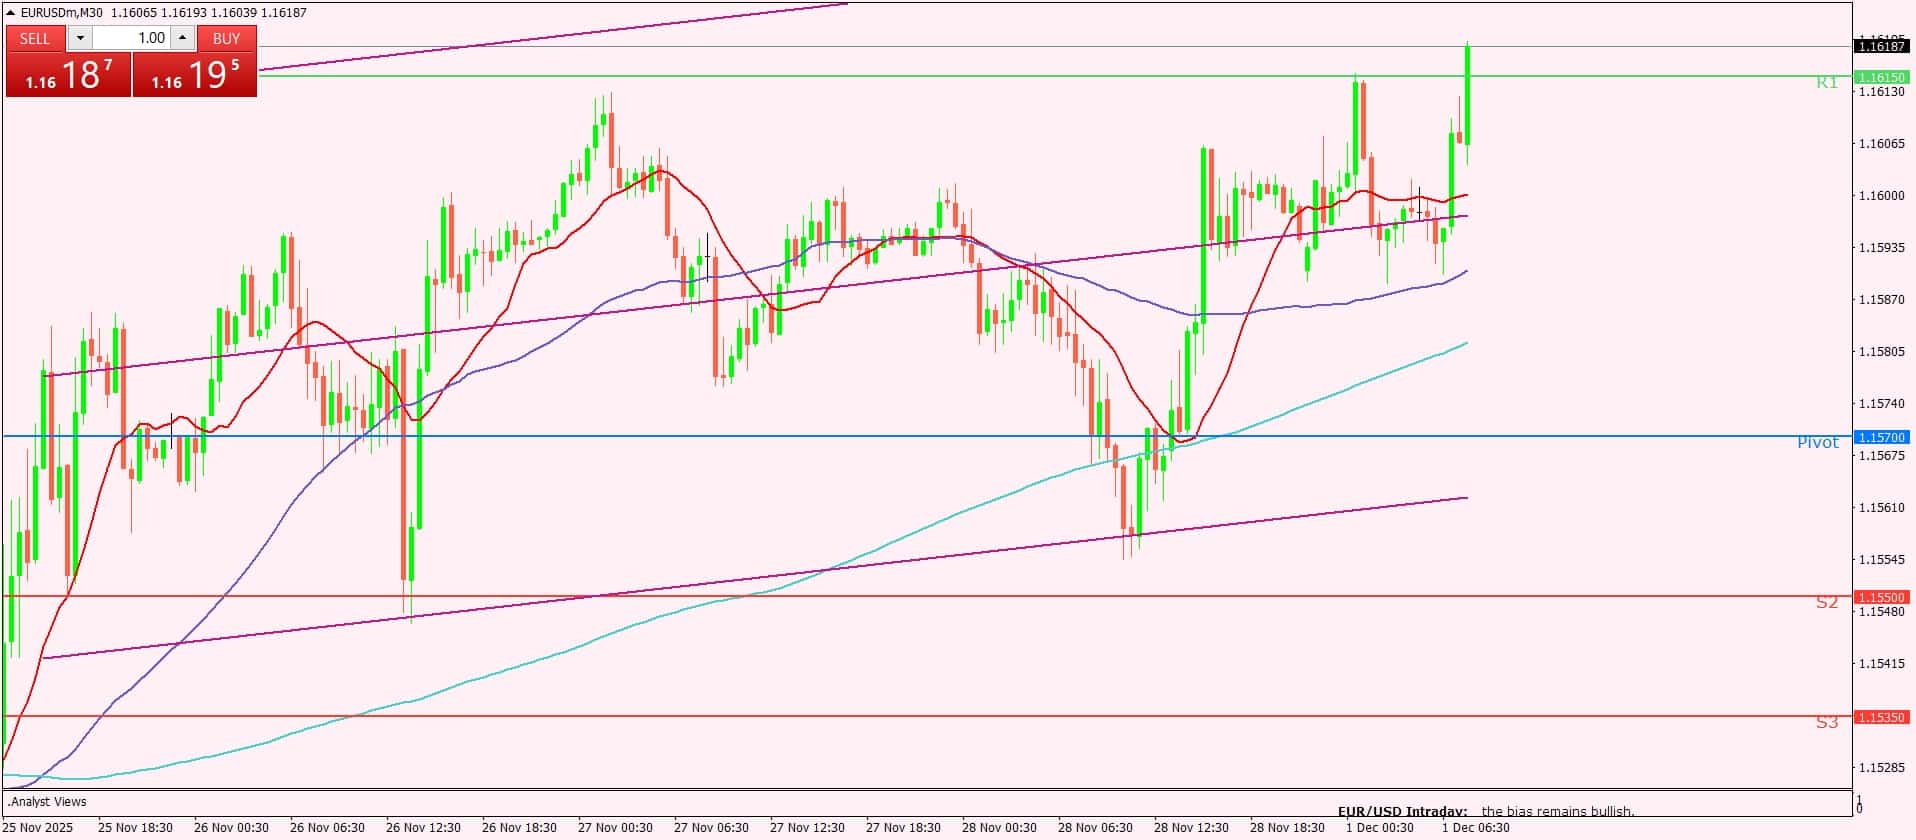Click the BUY button

(x=227, y=38)
